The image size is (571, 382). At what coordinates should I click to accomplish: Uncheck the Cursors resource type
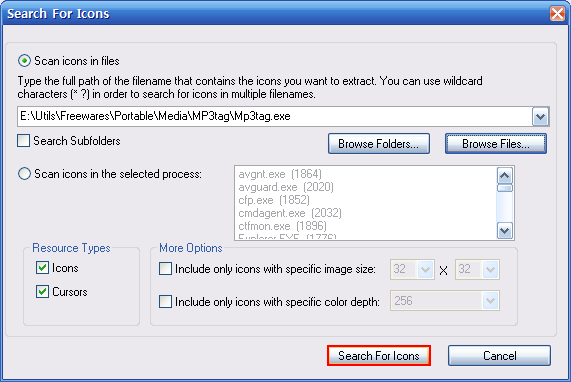(42, 291)
